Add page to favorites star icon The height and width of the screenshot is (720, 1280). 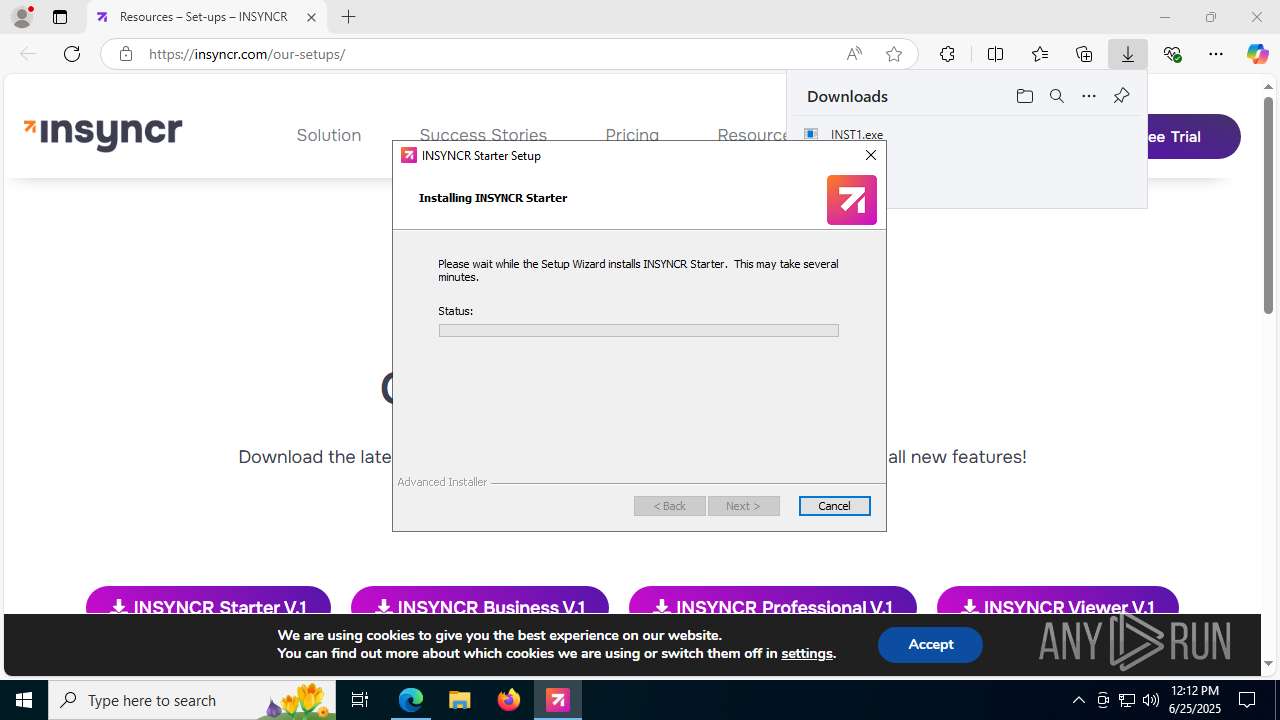[894, 54]
